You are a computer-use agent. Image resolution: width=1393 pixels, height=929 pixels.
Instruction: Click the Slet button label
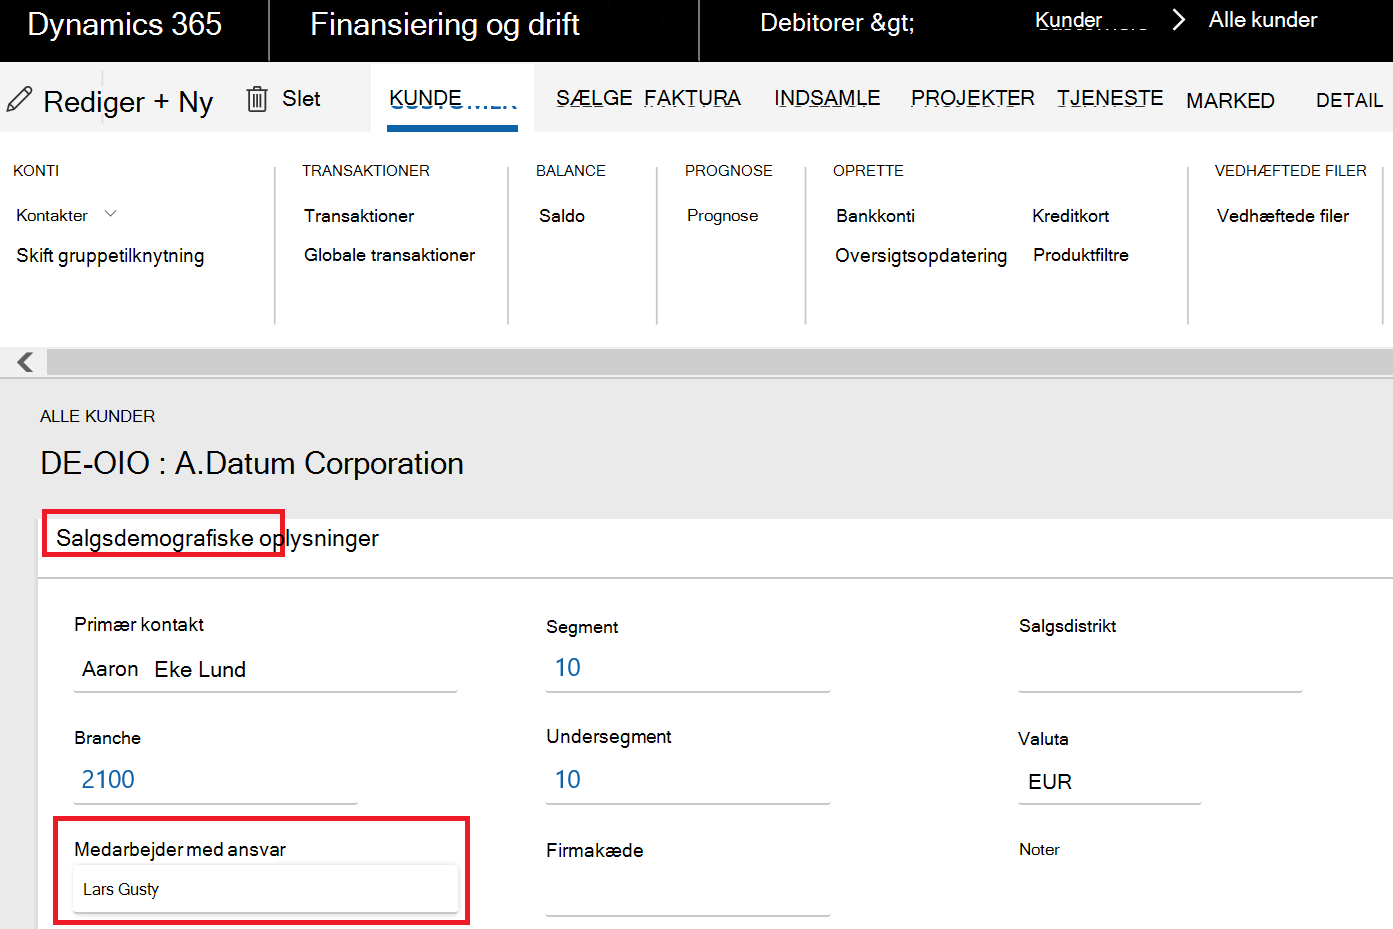click(301, 98)
